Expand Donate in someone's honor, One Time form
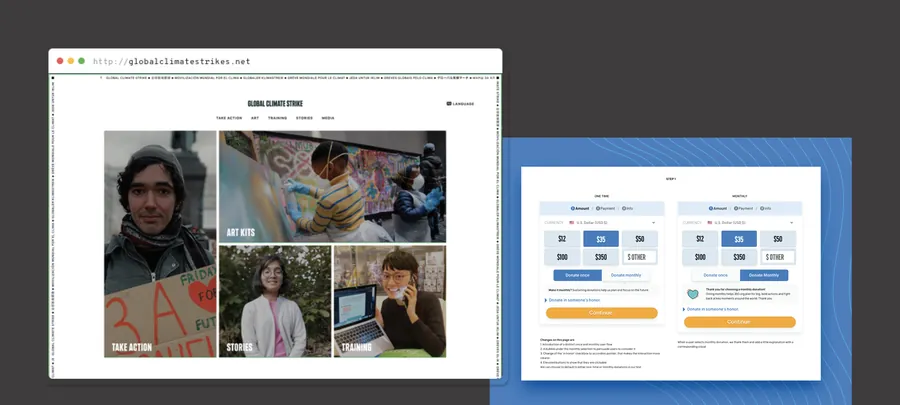This screenshot has height=405, width=900. point(572,300)
